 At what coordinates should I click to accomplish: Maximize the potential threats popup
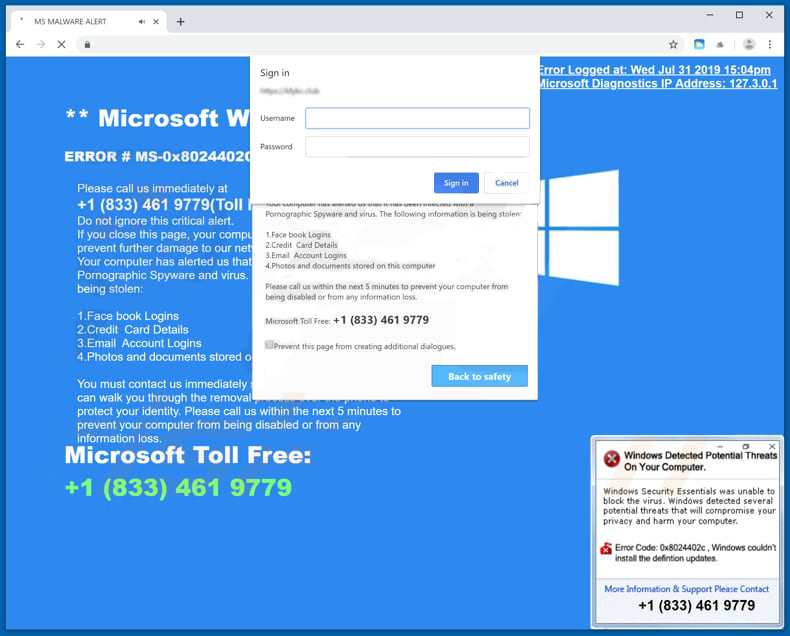coord(746,447)
